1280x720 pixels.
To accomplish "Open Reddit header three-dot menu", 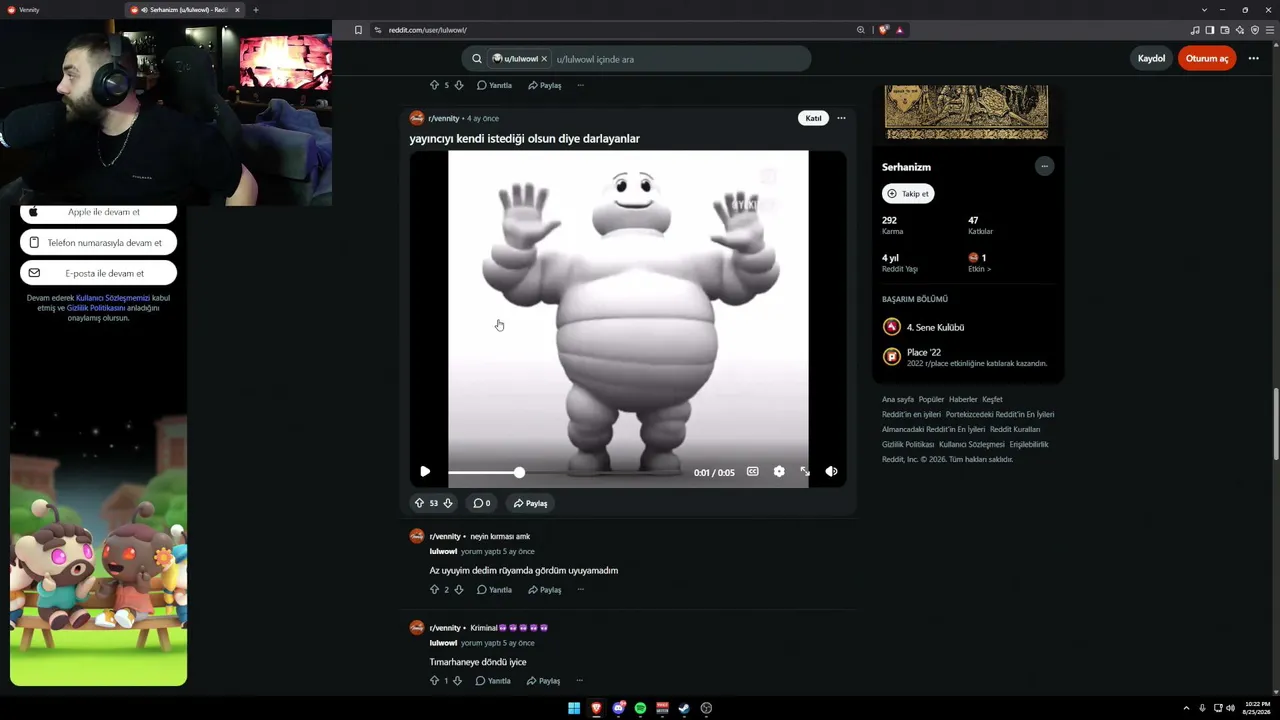I will pos(1253,58).
